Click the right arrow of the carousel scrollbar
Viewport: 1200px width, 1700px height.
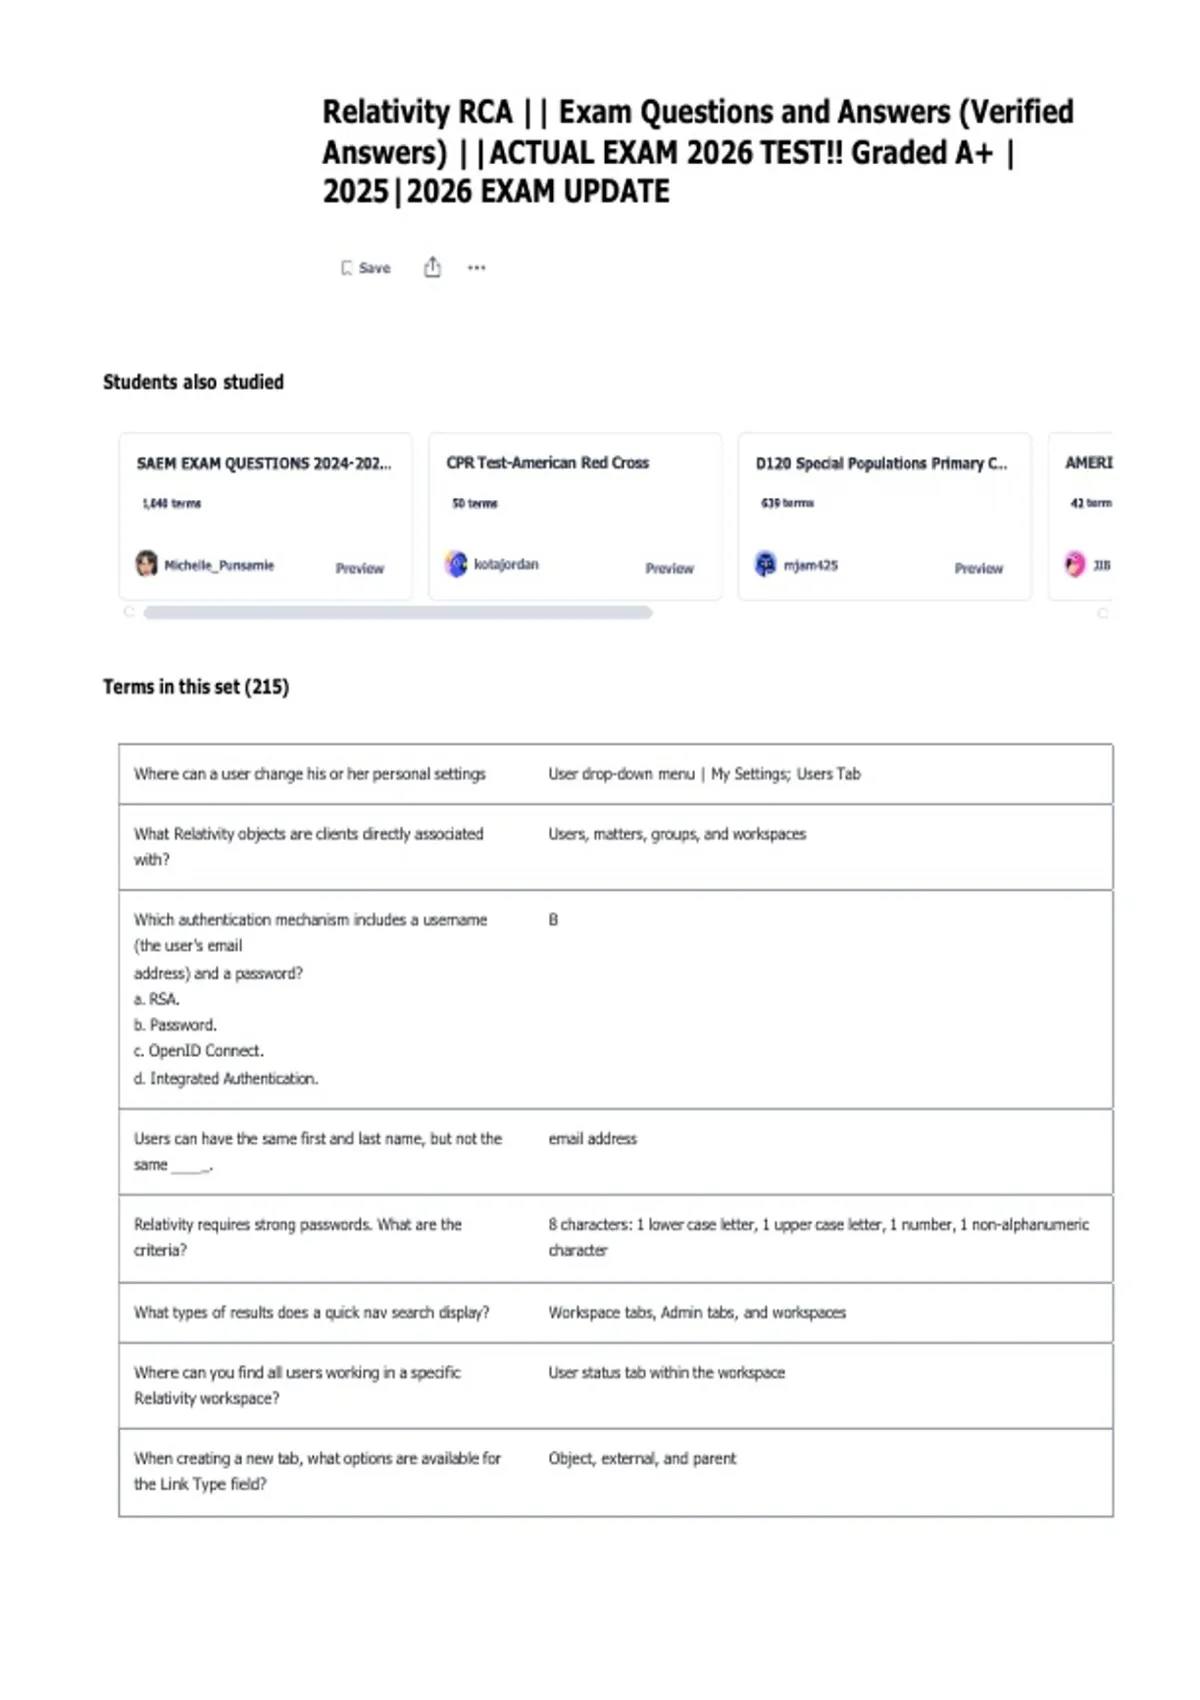pos(1103,613)
